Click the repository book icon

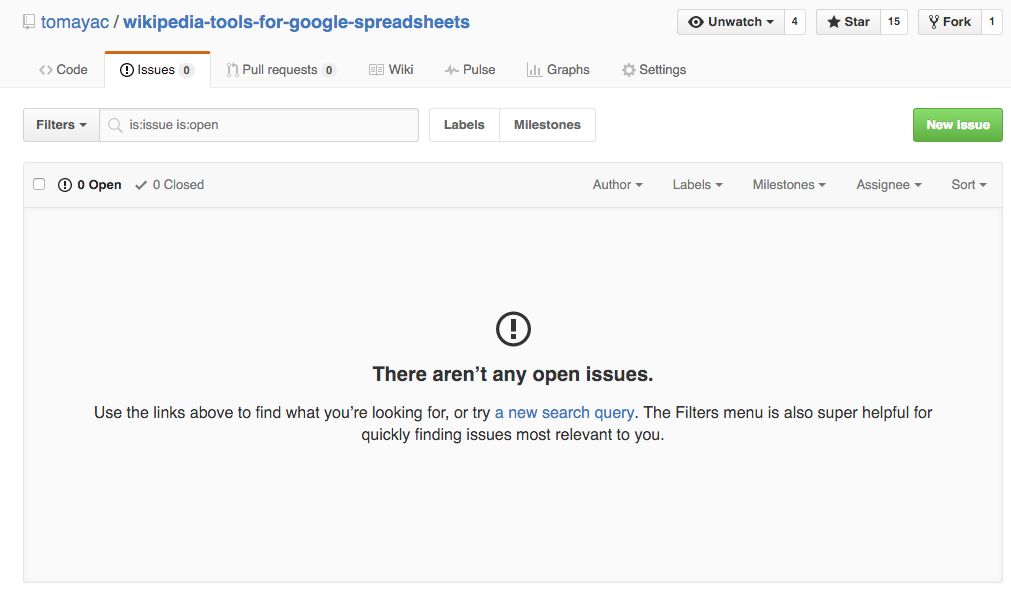point(28,22)
